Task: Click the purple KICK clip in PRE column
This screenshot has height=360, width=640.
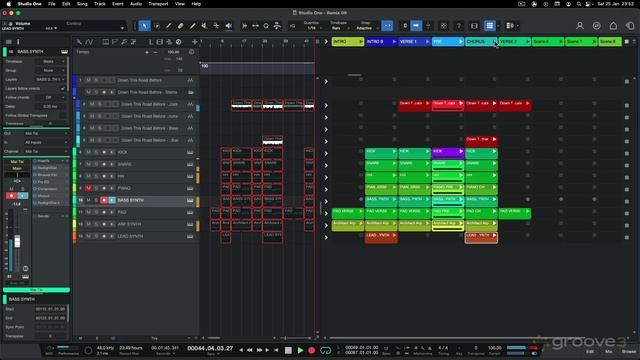Action: (448, 153)
